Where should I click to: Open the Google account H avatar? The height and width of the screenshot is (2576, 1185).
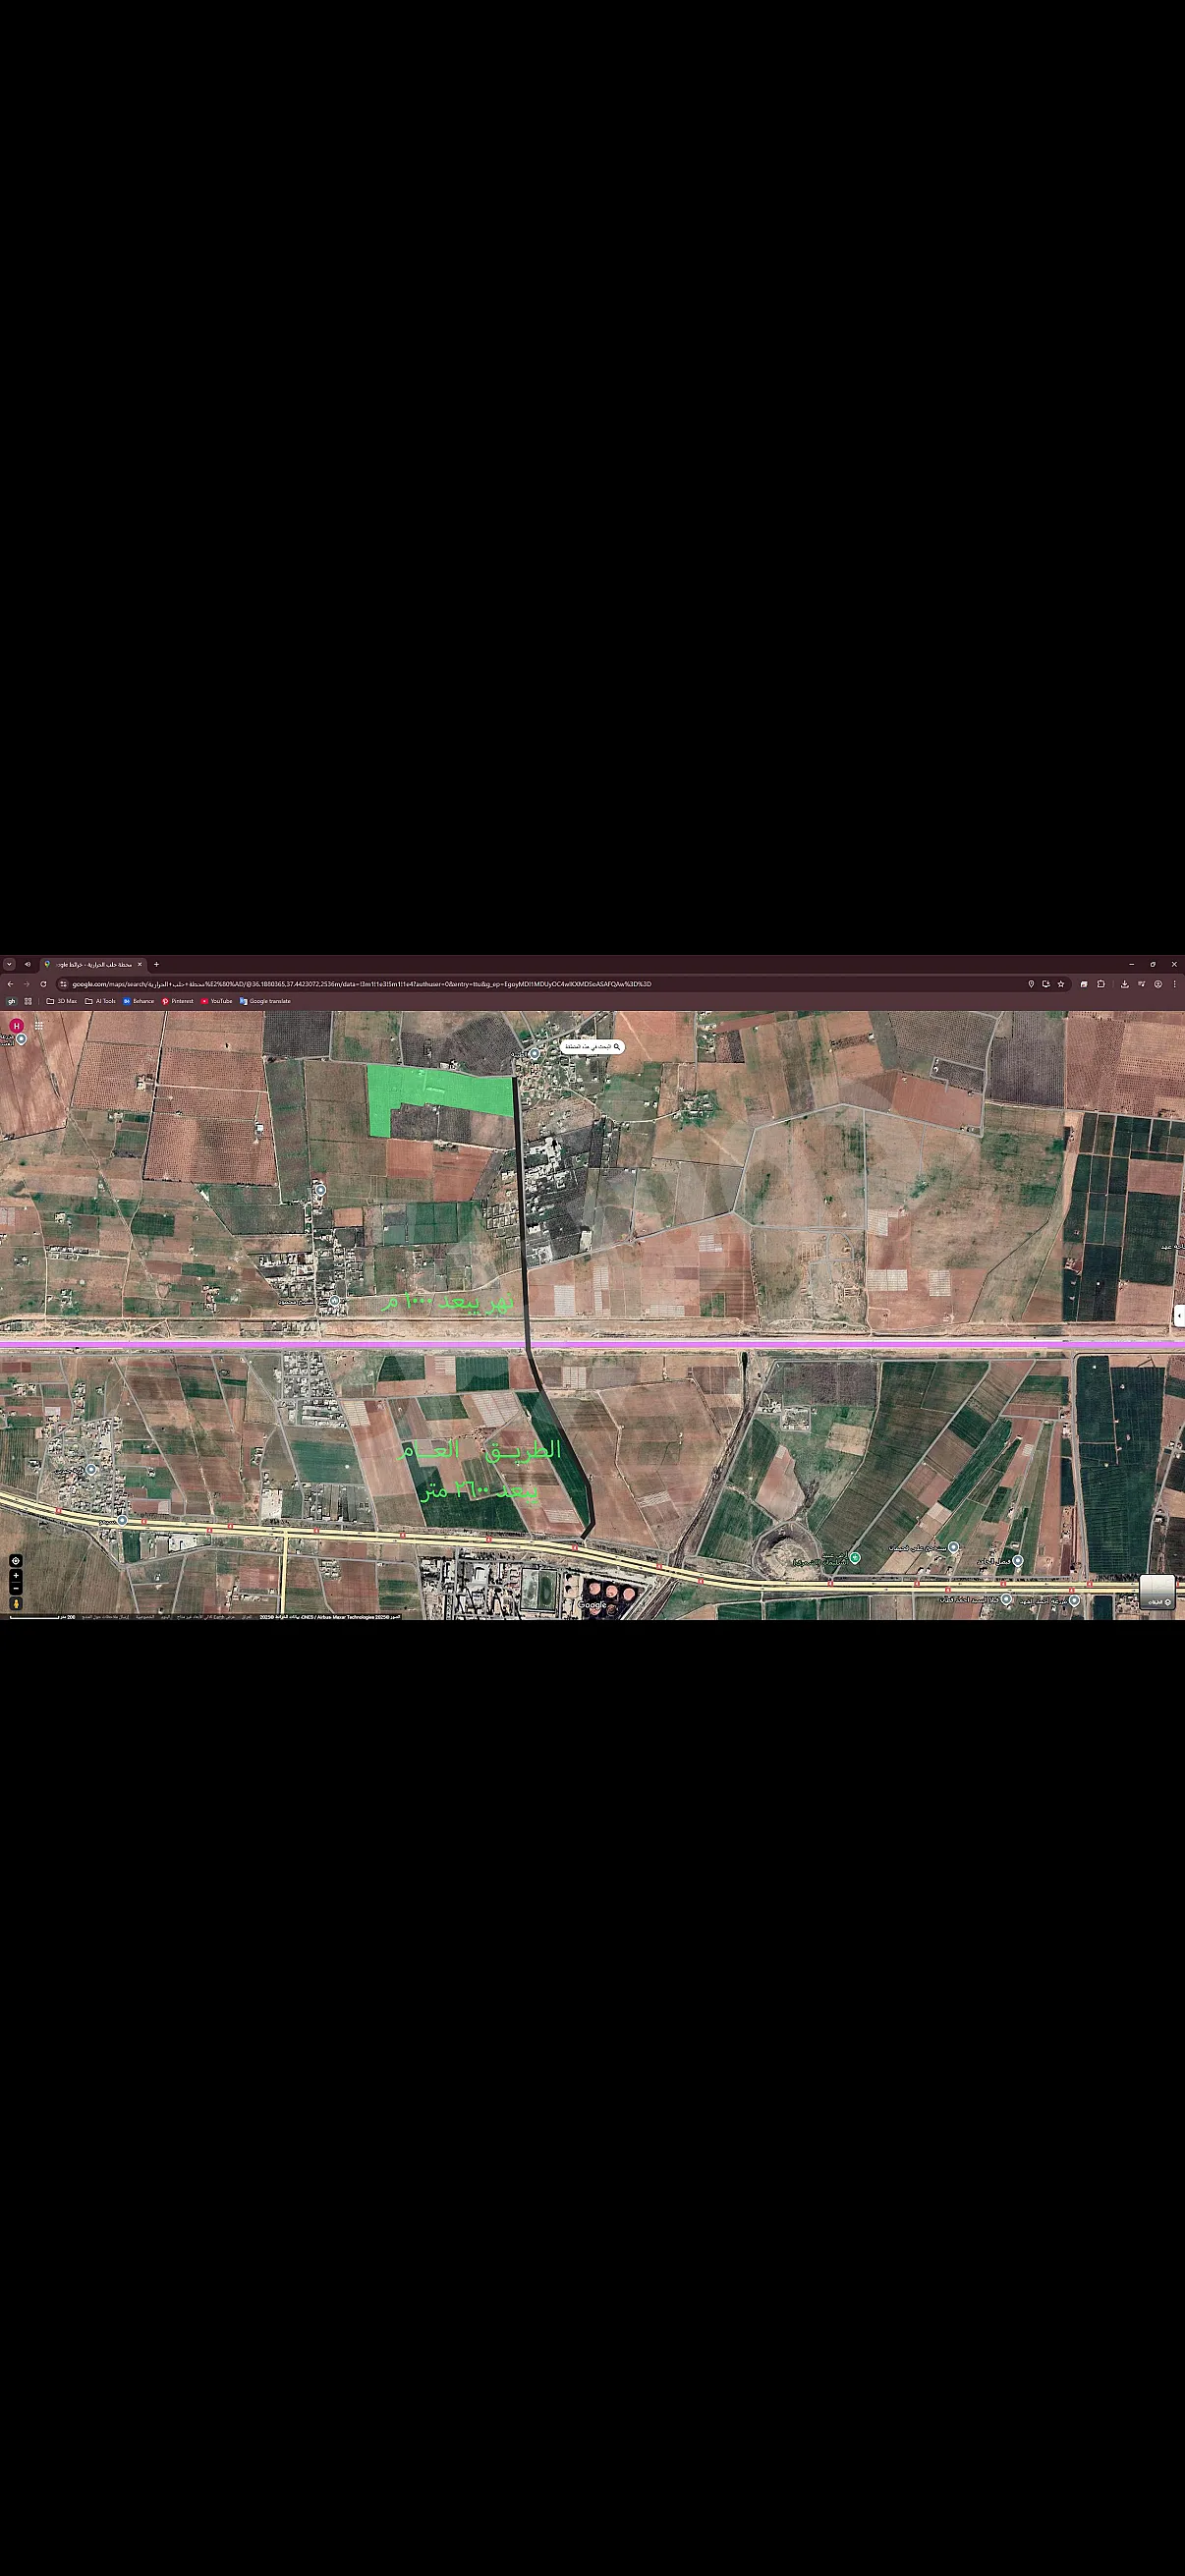point(16,1026)
